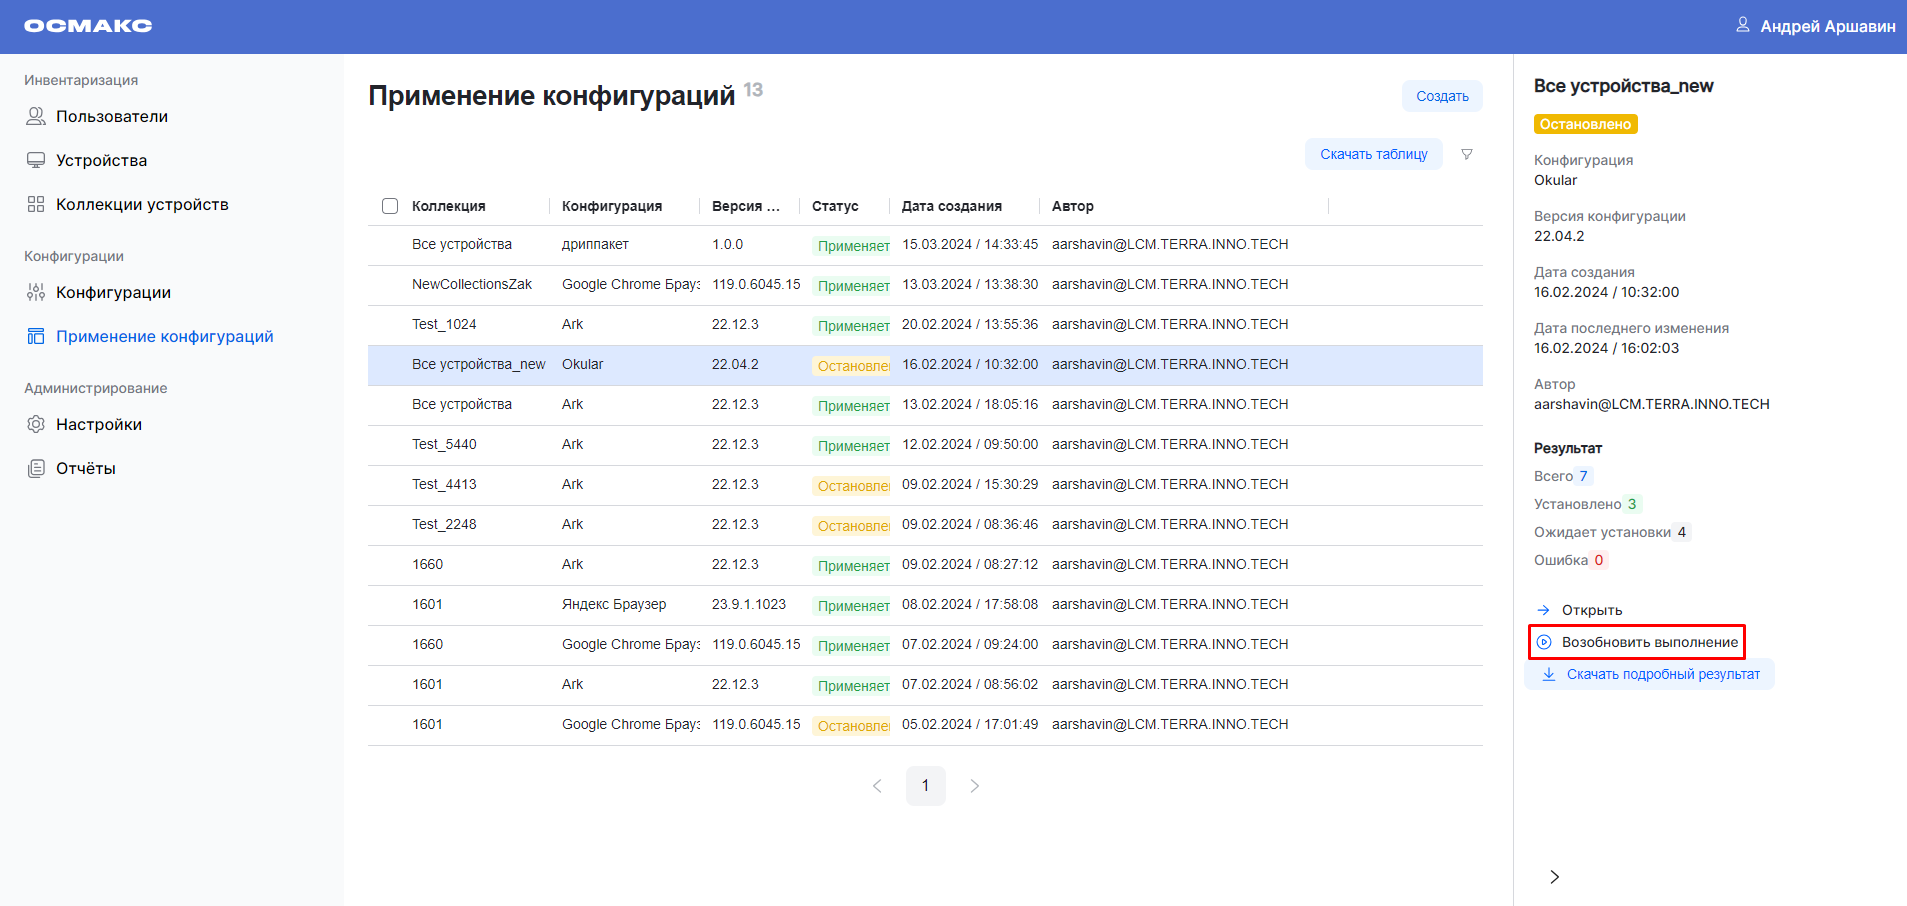Open the table filter funnel icon
The height and width of the screenshot is (906, 1907).
click(1466, 154)
